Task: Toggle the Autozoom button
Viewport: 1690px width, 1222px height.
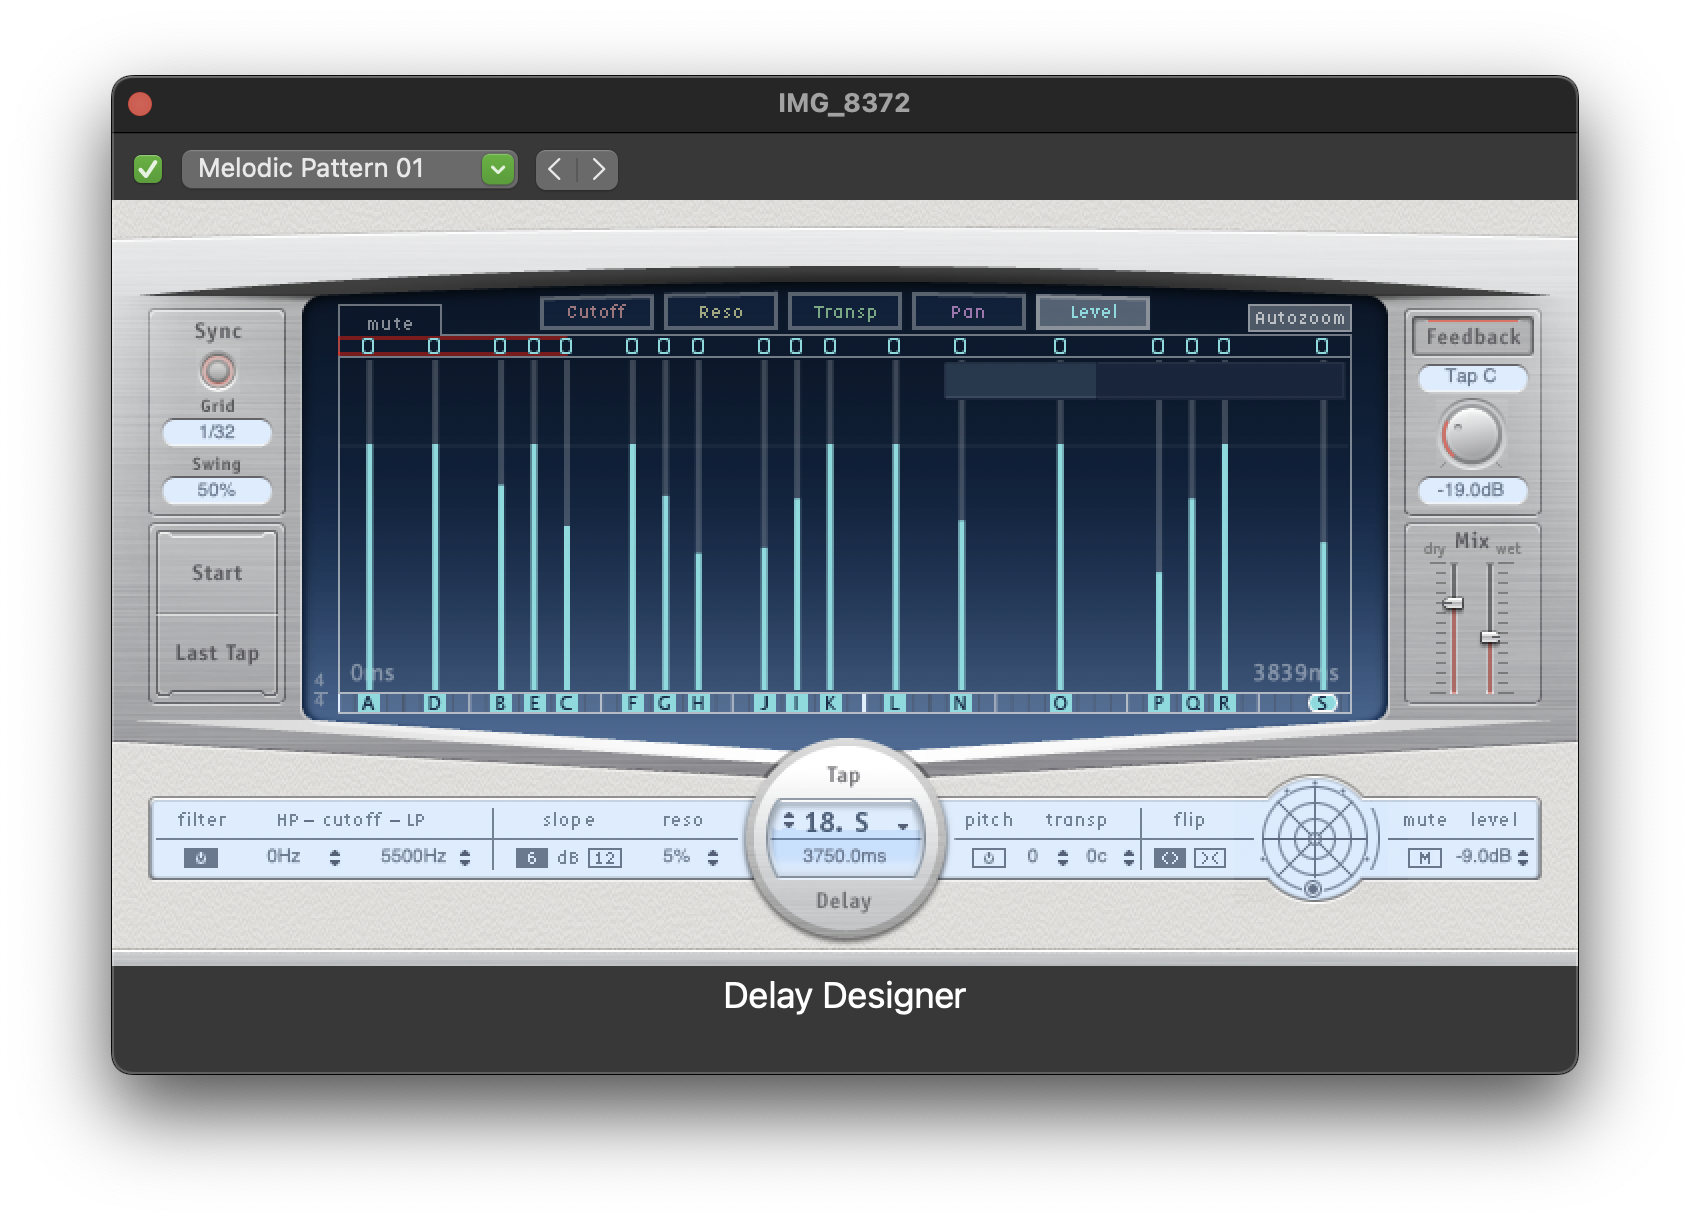Action: coord(1300,318)
